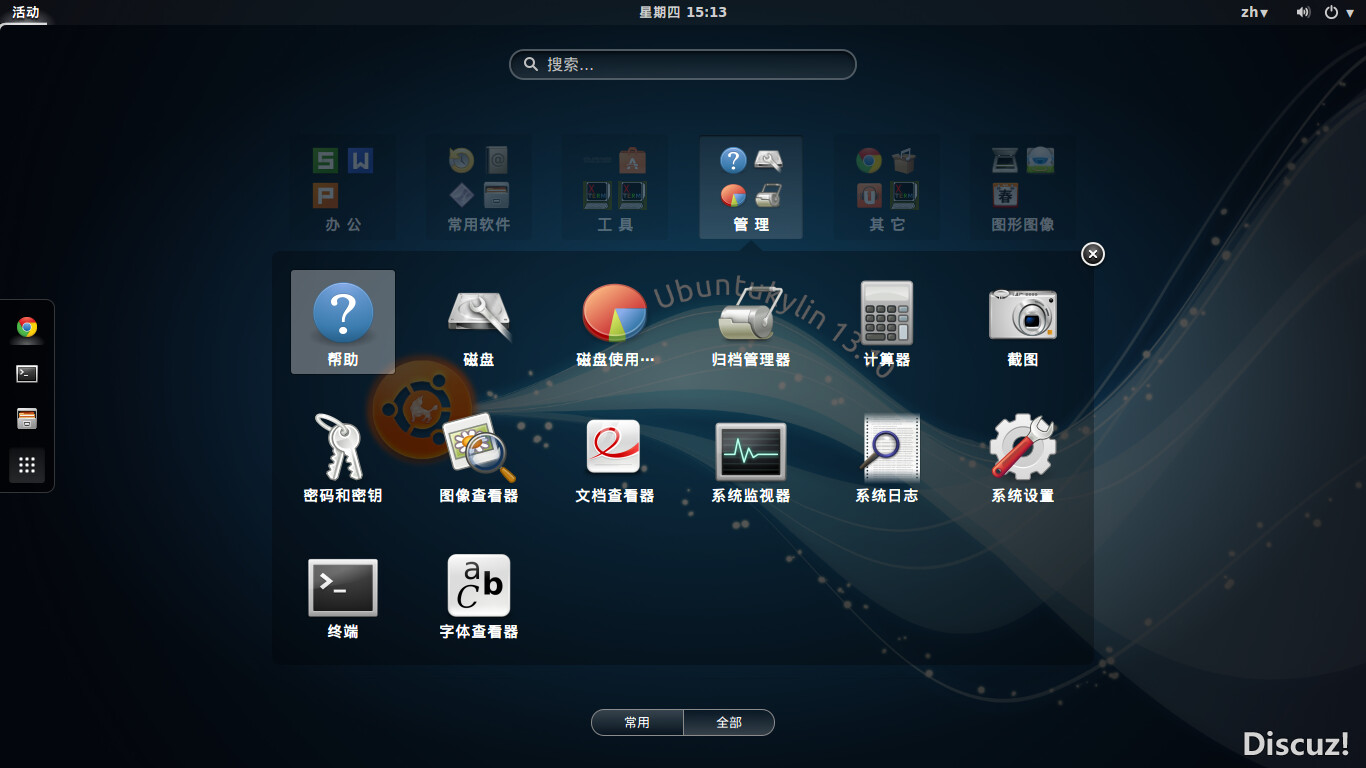Click the 活动 Activities menu button
The width and height of the screenshot is (1366, 768).
pyautogui.click(x=26, y=12)
